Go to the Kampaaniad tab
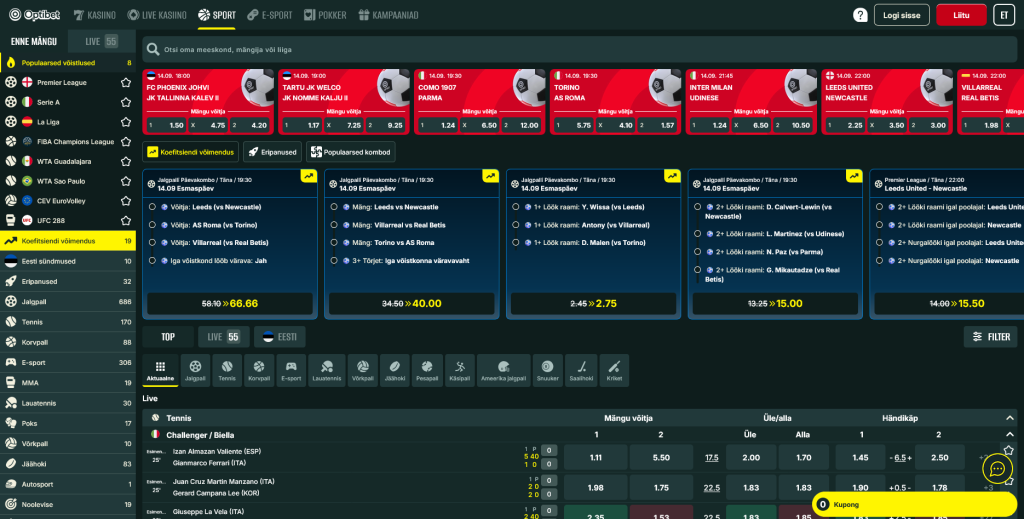Screen dimensions: 1024x519 point(389,15)
